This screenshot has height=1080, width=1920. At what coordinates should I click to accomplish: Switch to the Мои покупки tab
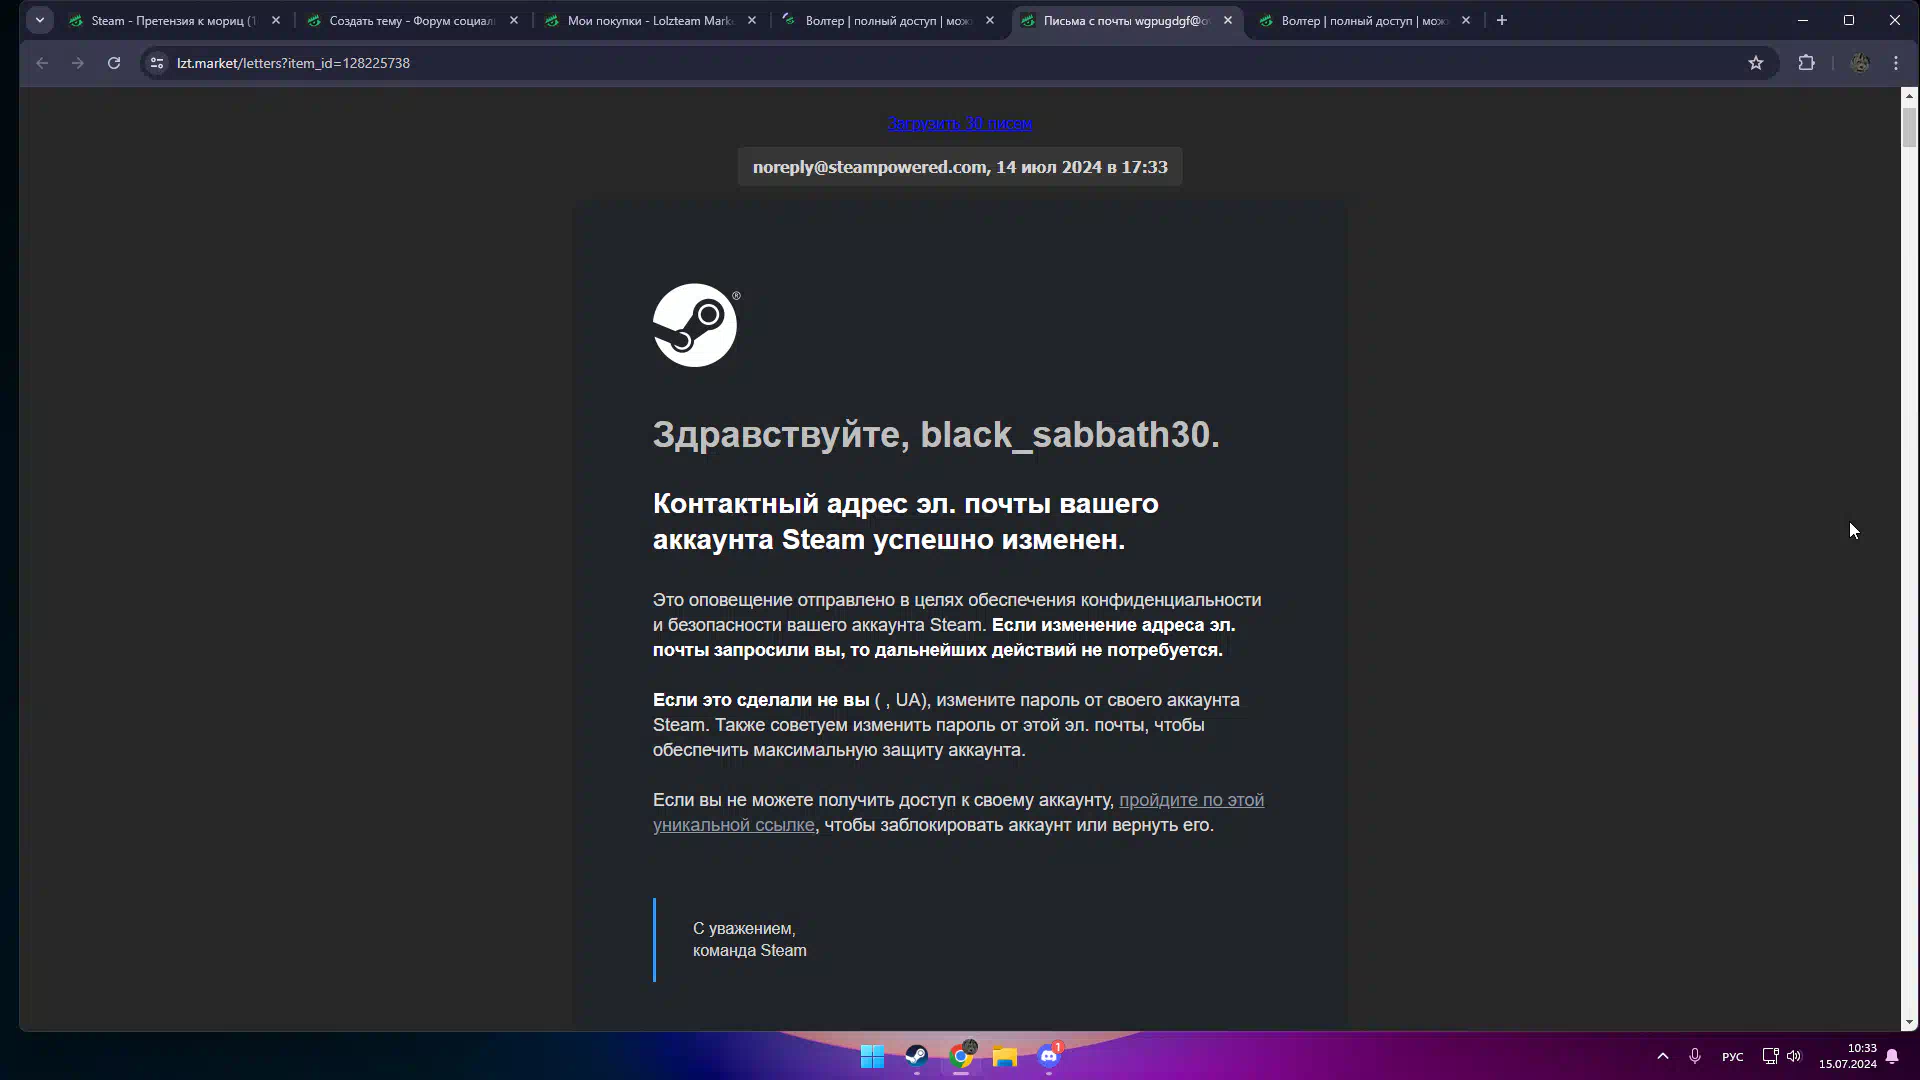click(x=650, y=20)
